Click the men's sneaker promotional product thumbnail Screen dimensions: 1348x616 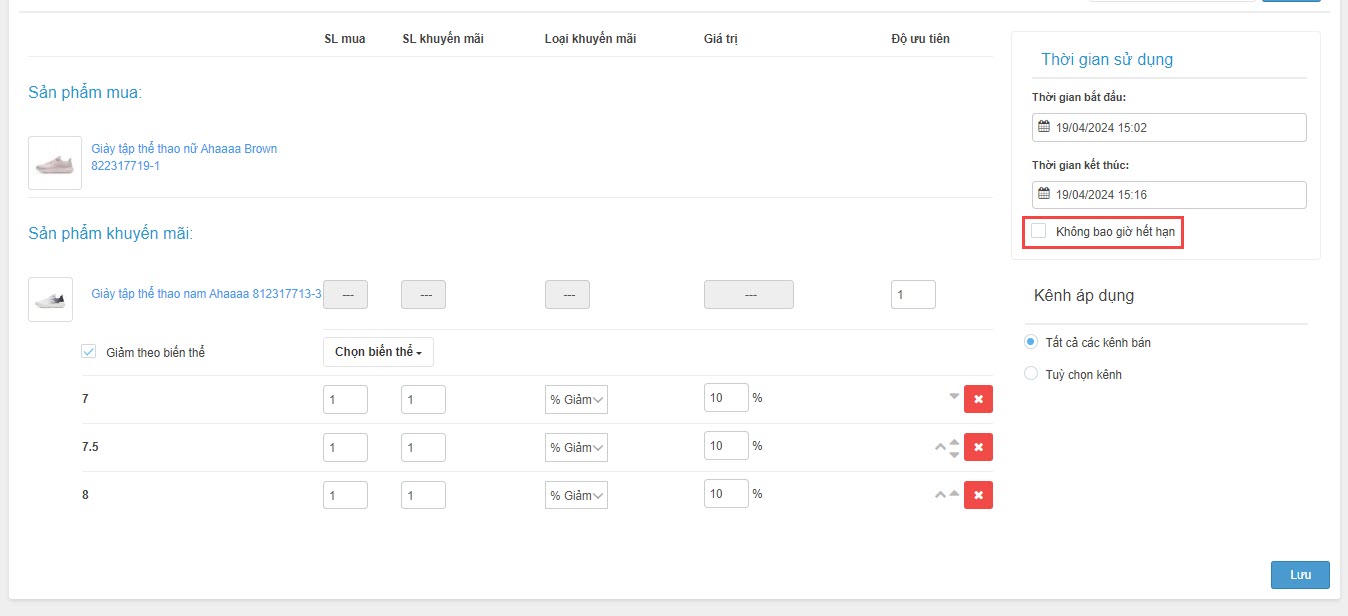point(50,299)
